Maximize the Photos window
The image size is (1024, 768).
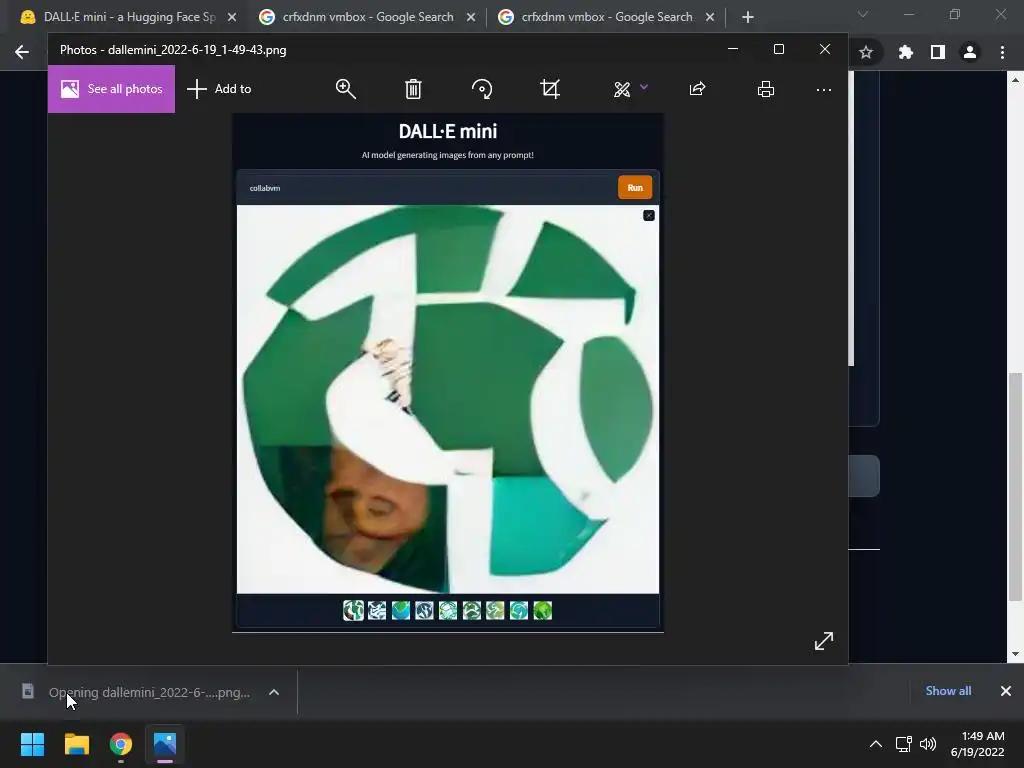[778, 50]
